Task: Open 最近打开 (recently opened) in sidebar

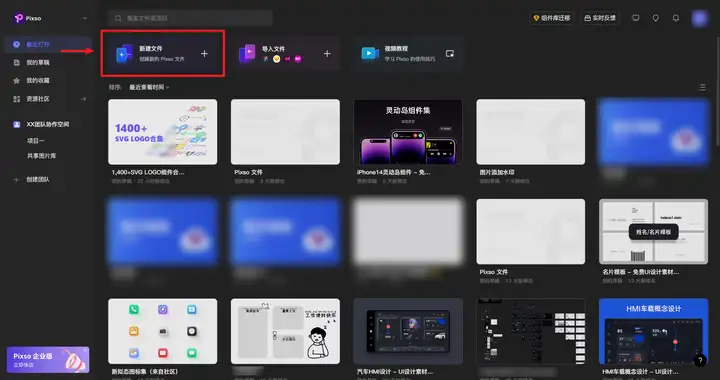Action: point(48,45)
